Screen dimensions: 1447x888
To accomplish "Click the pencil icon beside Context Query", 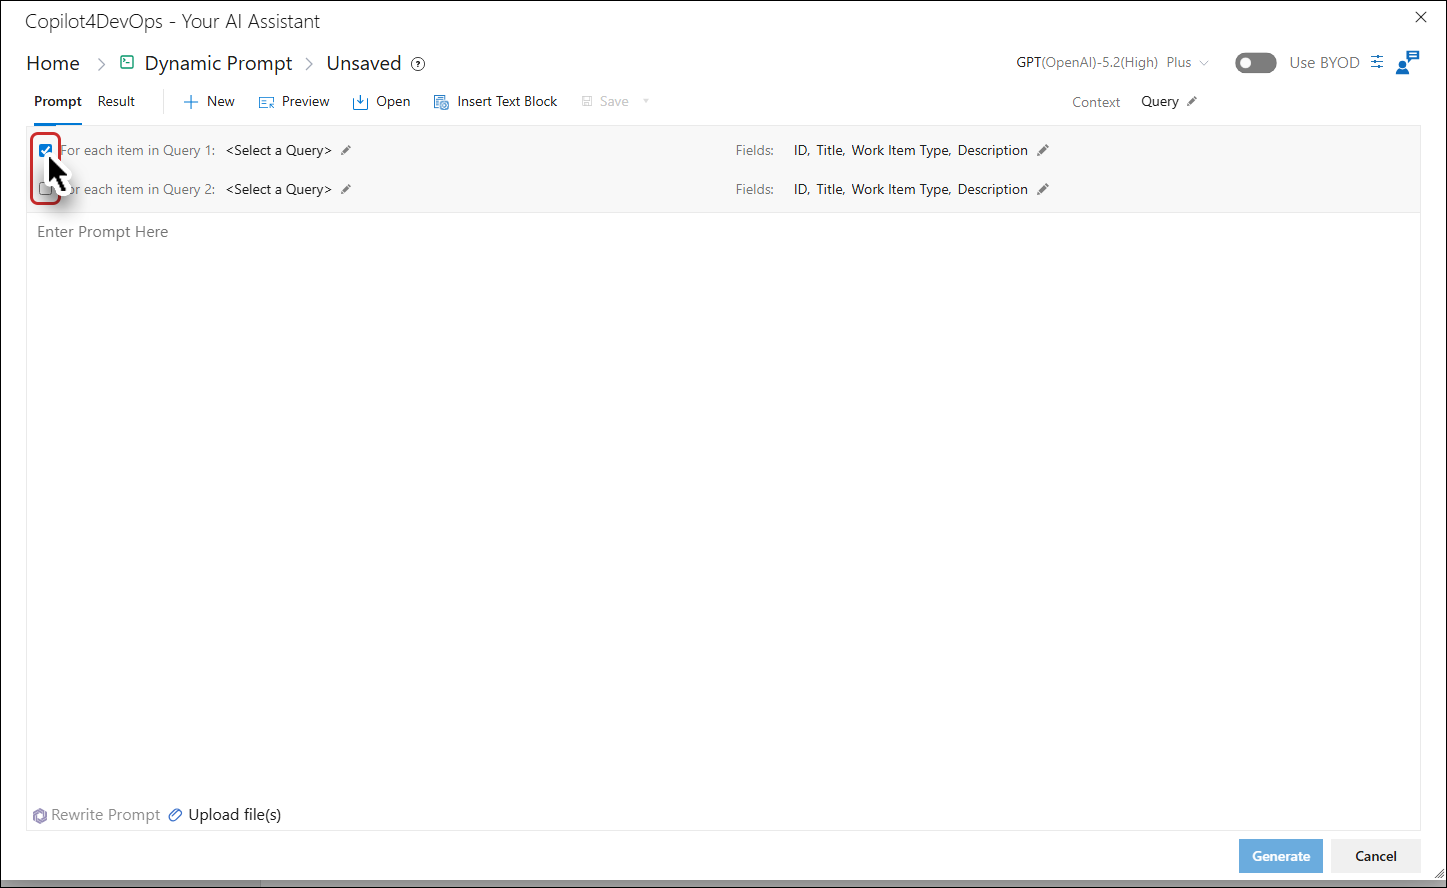I will click(x=1192, y=101).
